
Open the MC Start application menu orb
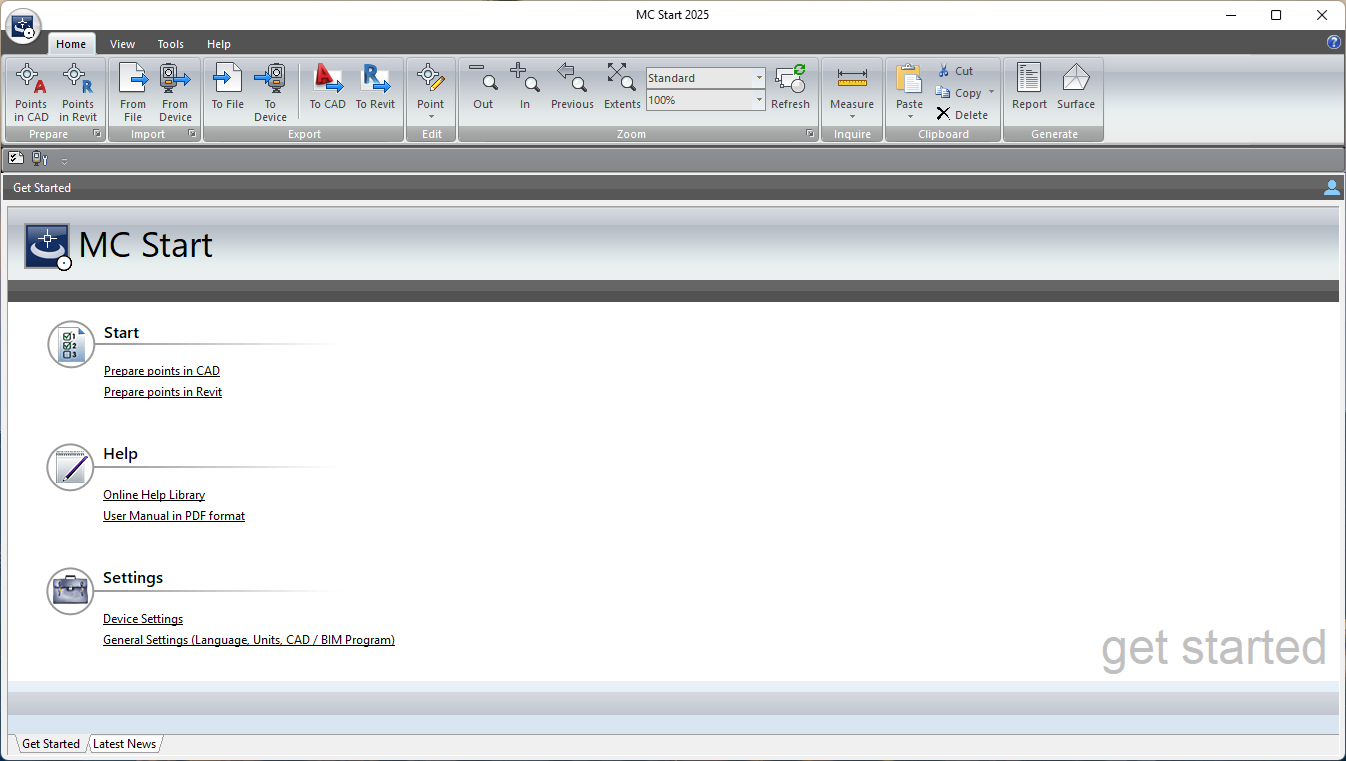23,26
